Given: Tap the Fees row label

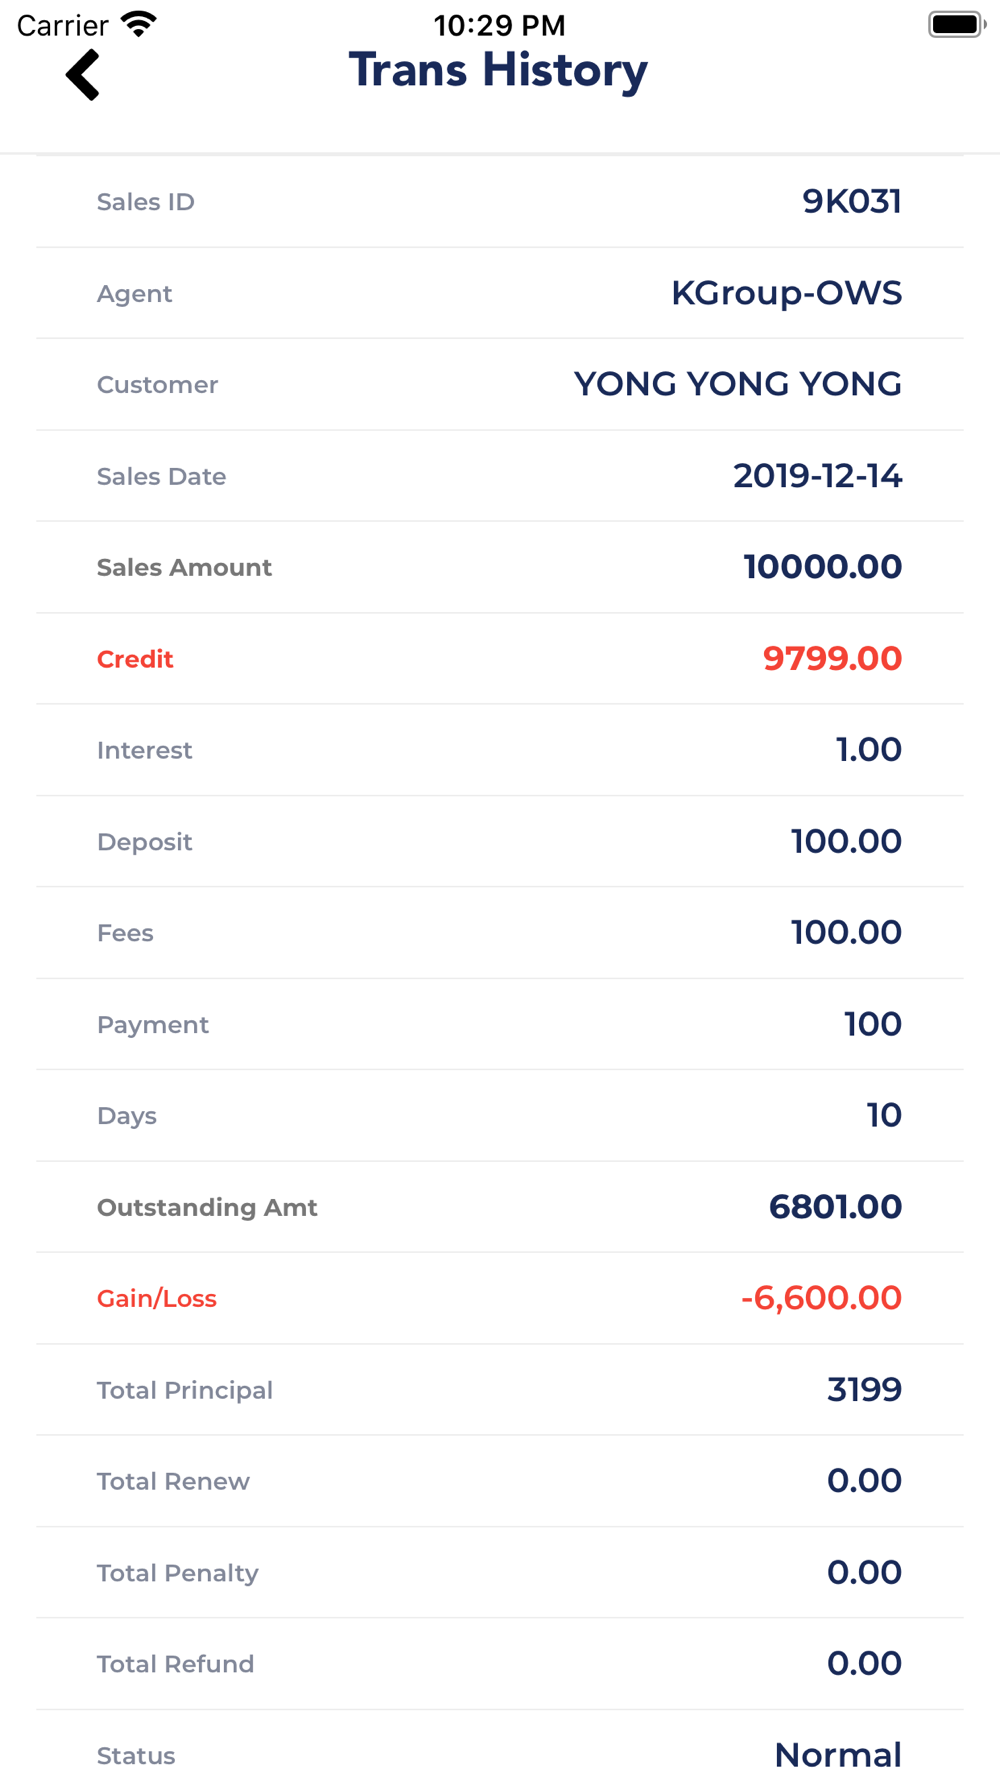Looking at the screenshot, I should 125,933.
